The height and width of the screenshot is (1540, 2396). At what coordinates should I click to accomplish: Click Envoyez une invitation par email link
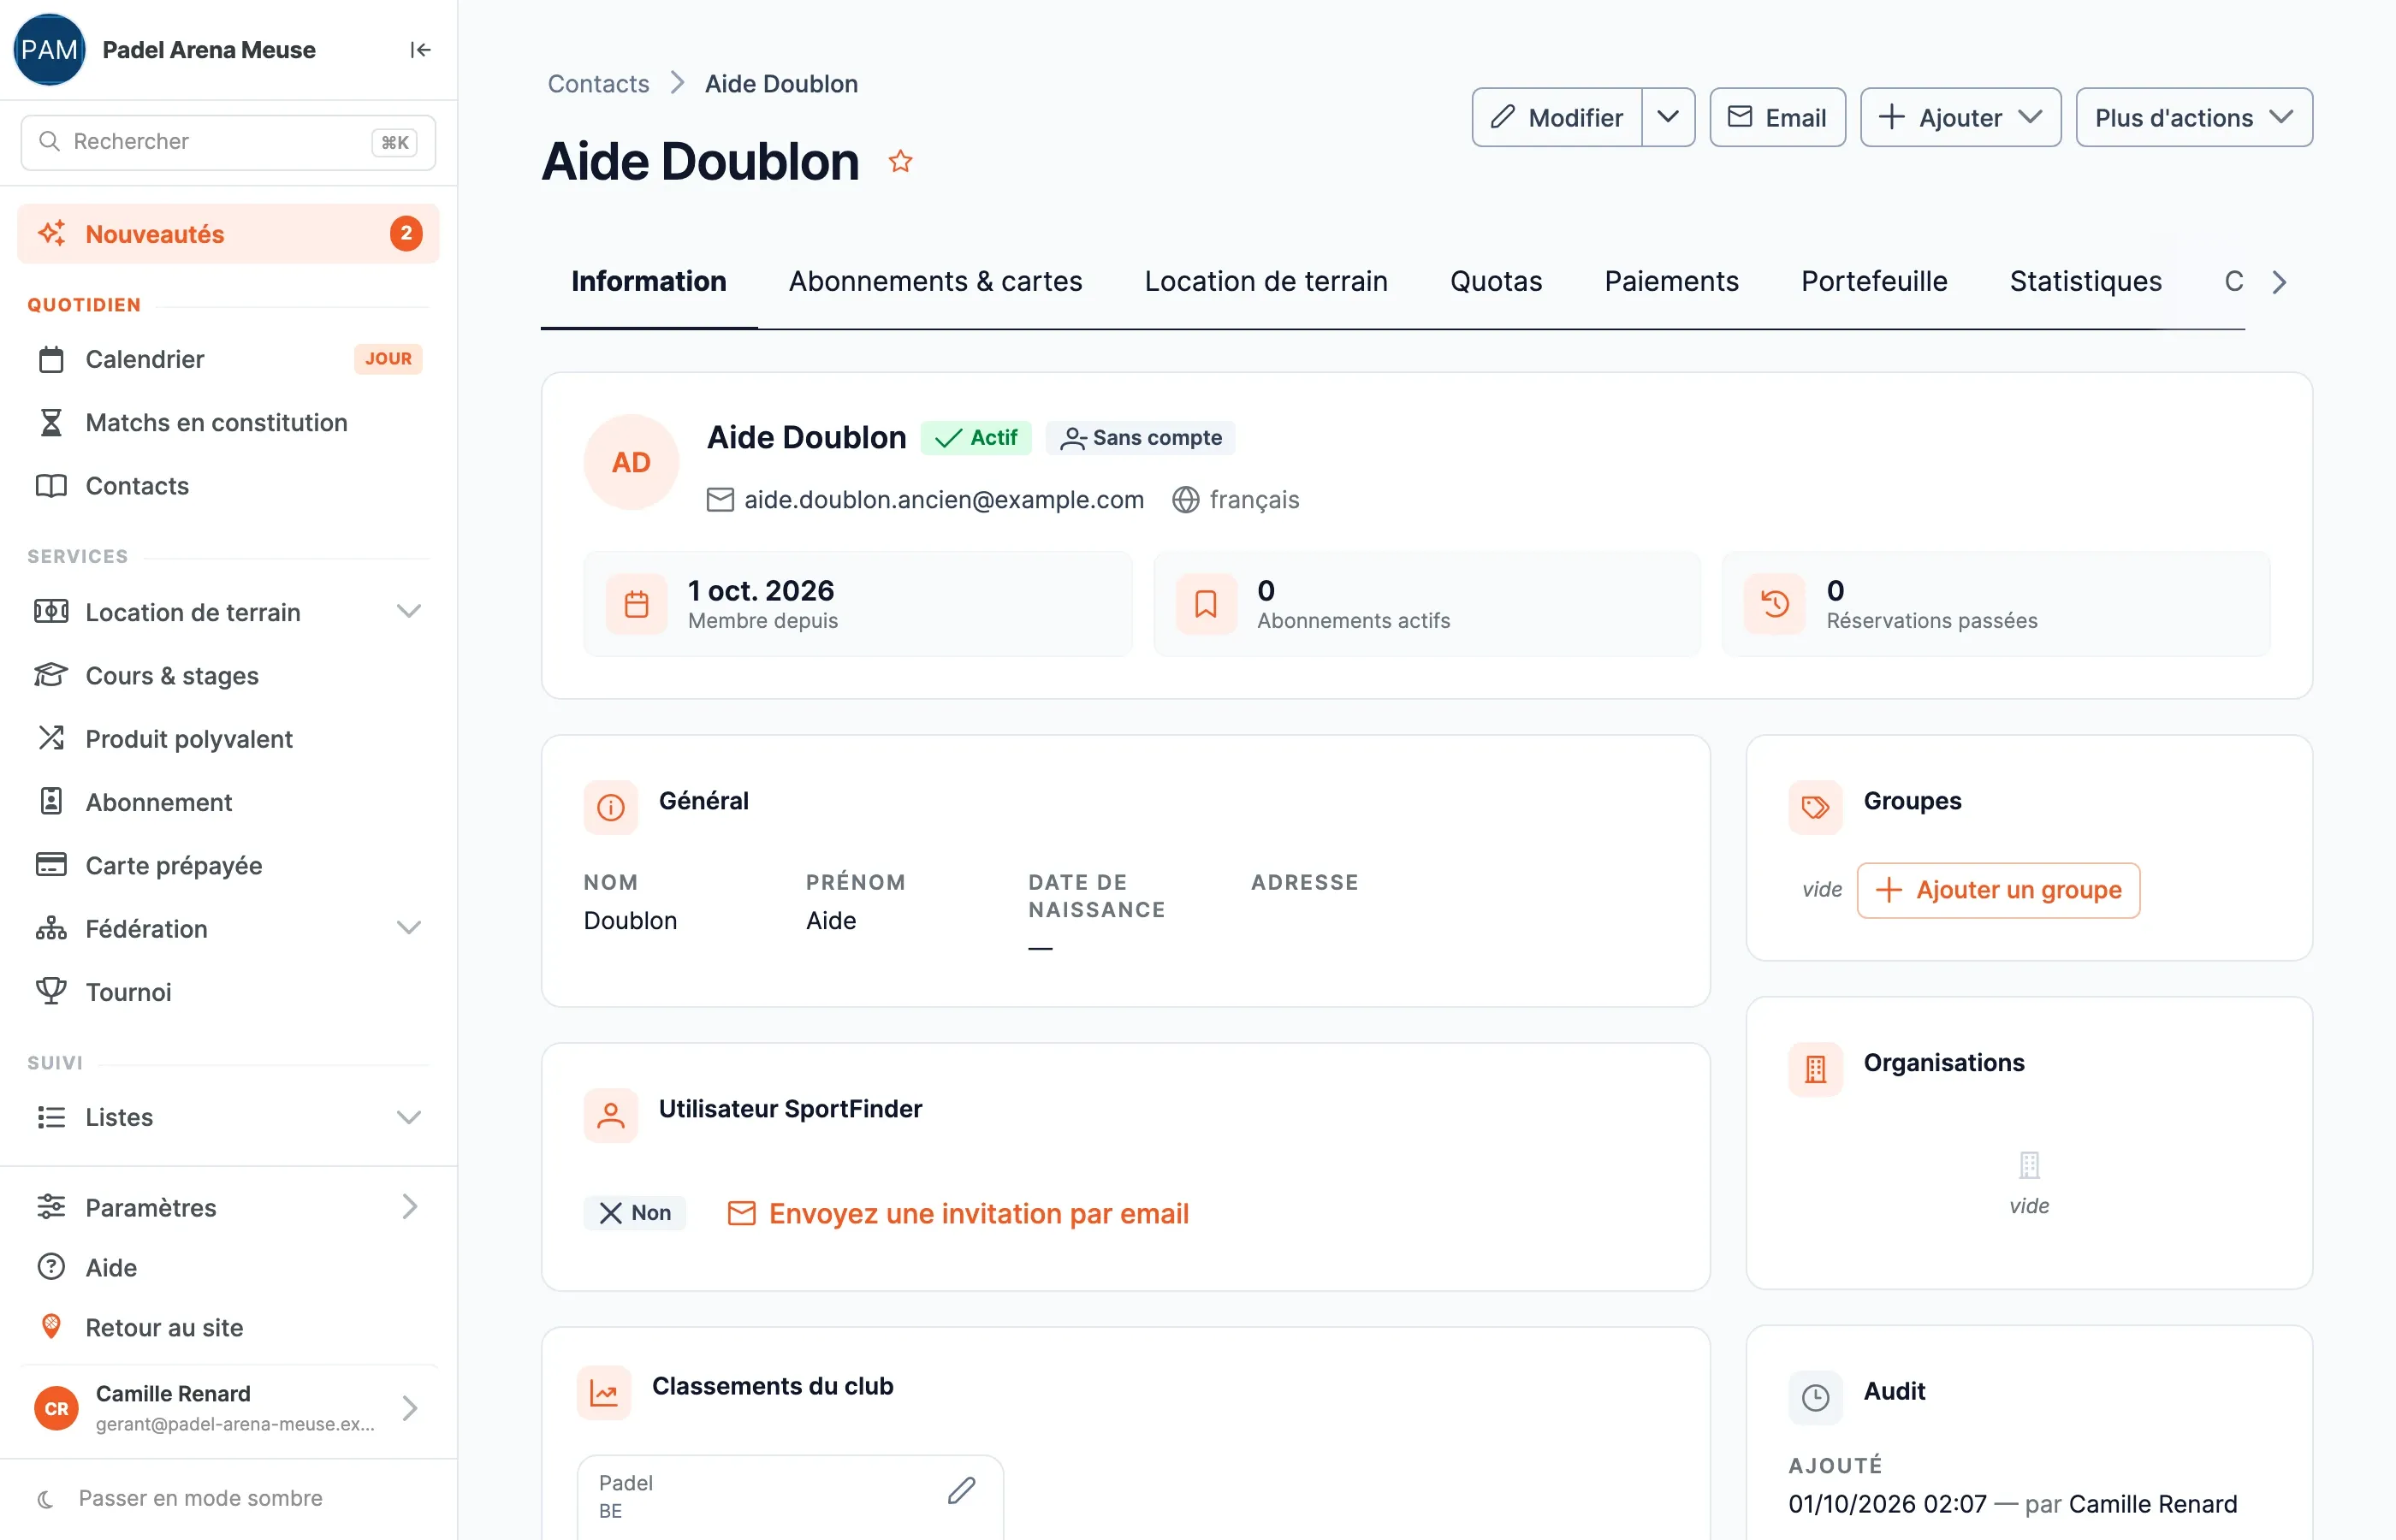pos(957,1213)
